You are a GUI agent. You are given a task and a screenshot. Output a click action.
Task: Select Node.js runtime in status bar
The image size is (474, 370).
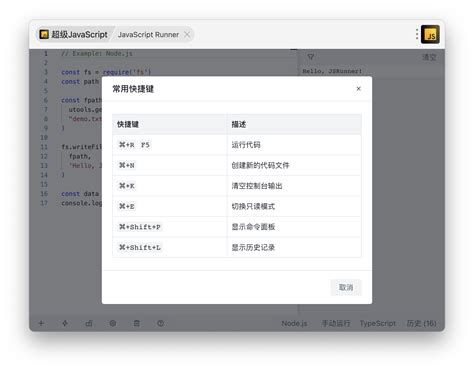294,323
